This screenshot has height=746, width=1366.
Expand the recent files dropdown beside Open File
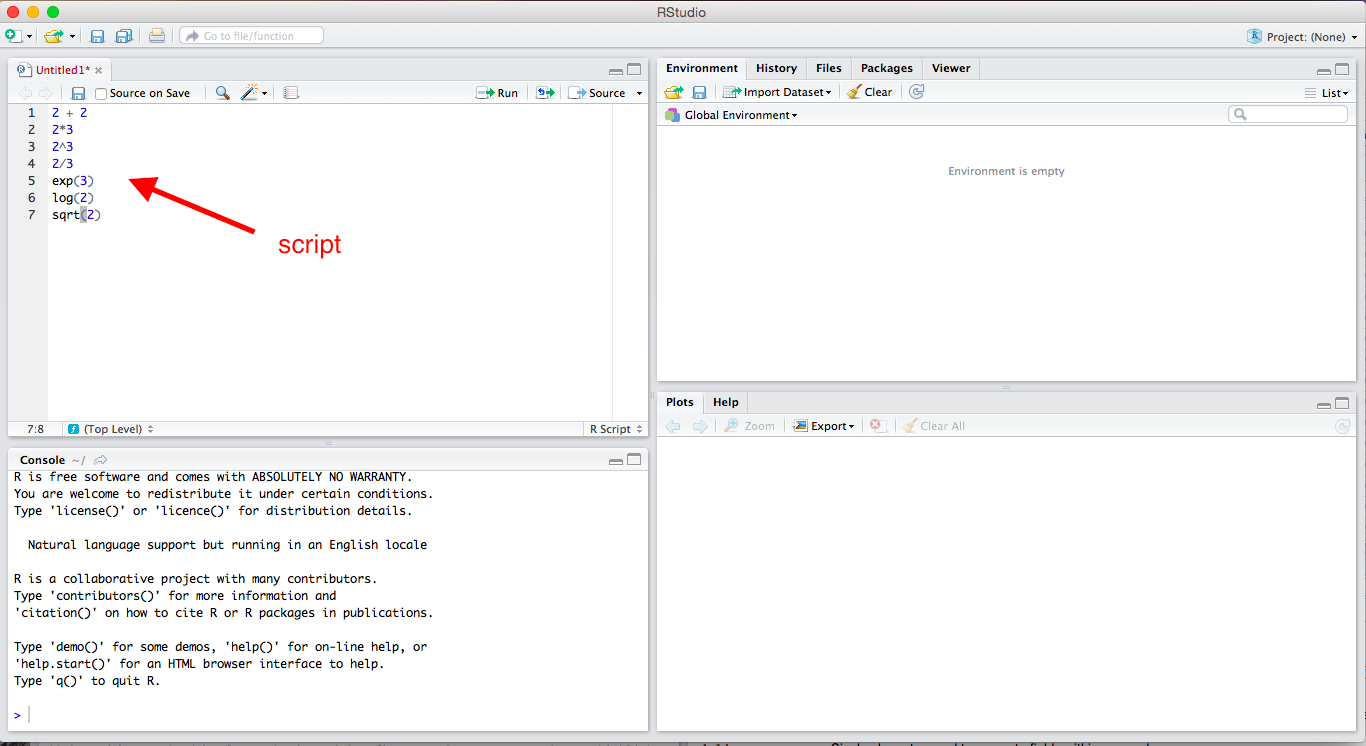pyautogui.click(x=73, y=36)
